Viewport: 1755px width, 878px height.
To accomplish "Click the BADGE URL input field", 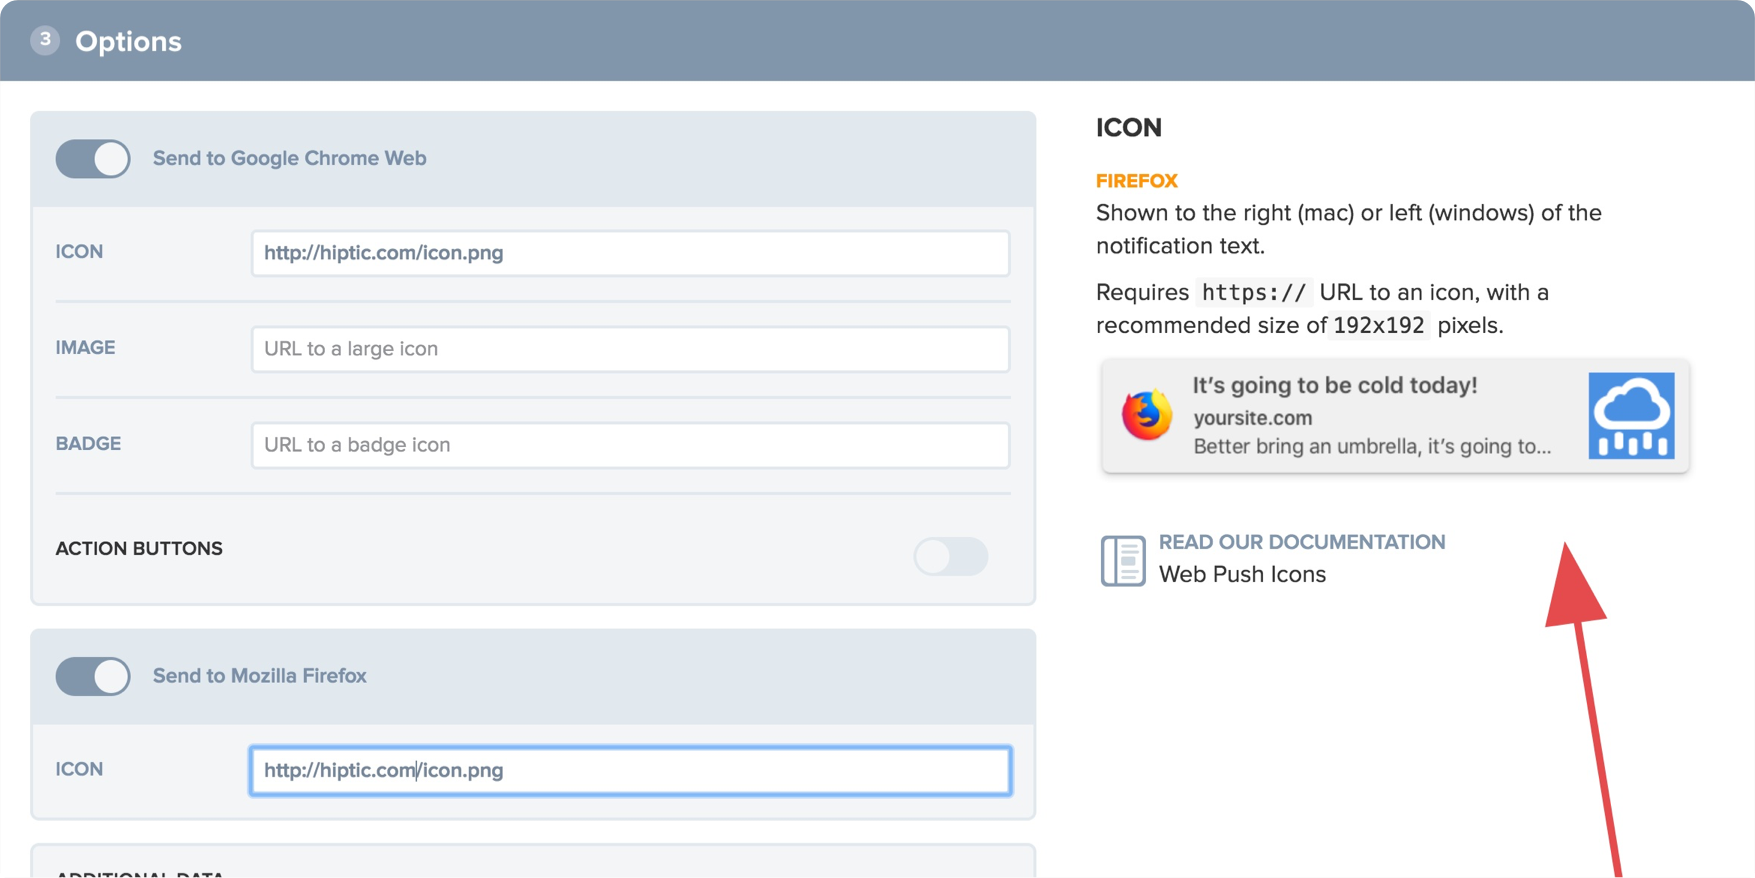I will click(x=630, y=445).
